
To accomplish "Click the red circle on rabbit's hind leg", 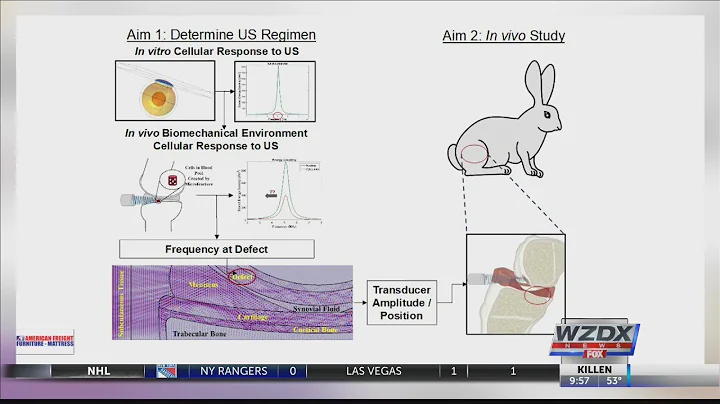I will pyautogui.click(x=474, y=154).
